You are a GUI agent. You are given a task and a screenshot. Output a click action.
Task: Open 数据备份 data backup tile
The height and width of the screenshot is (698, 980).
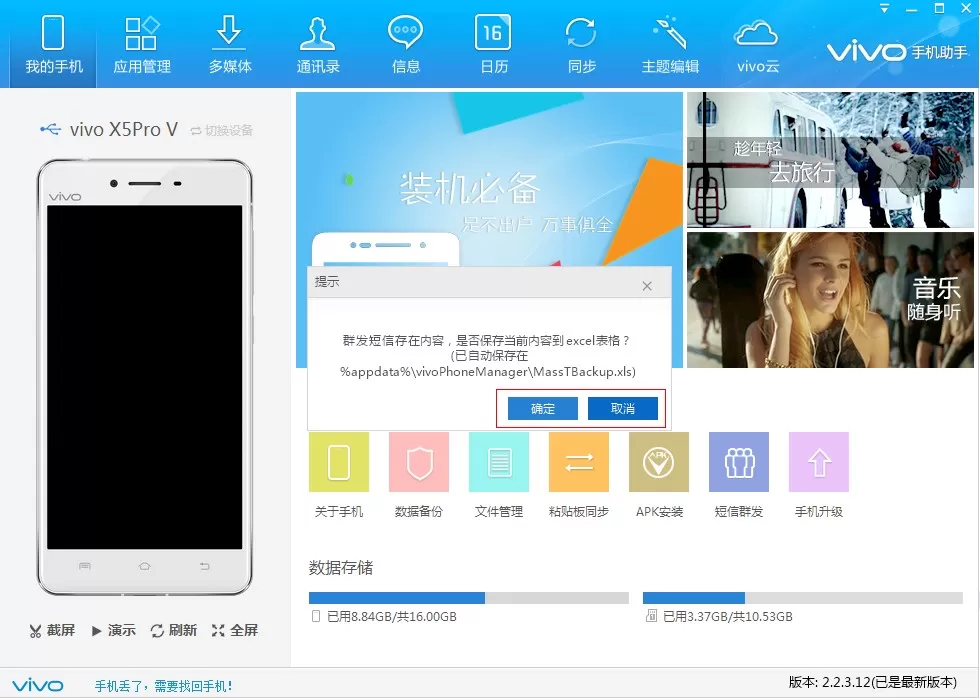click(x=419, y=476)
